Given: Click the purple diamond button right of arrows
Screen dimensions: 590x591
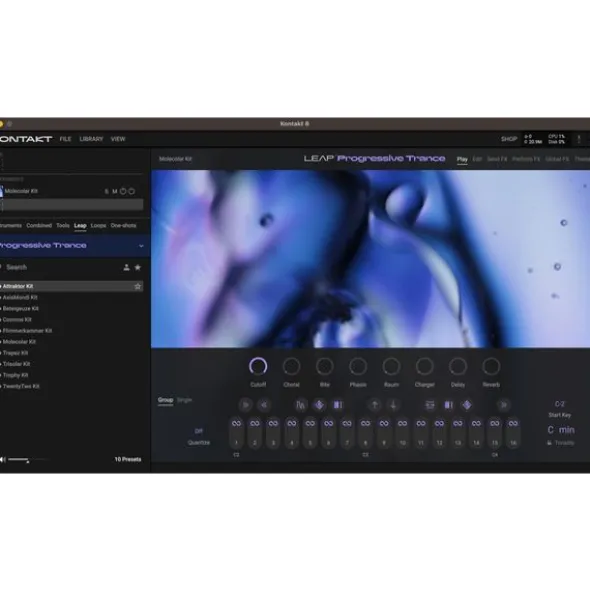Looking at the screenshot, I should click(x=467, y=405).
